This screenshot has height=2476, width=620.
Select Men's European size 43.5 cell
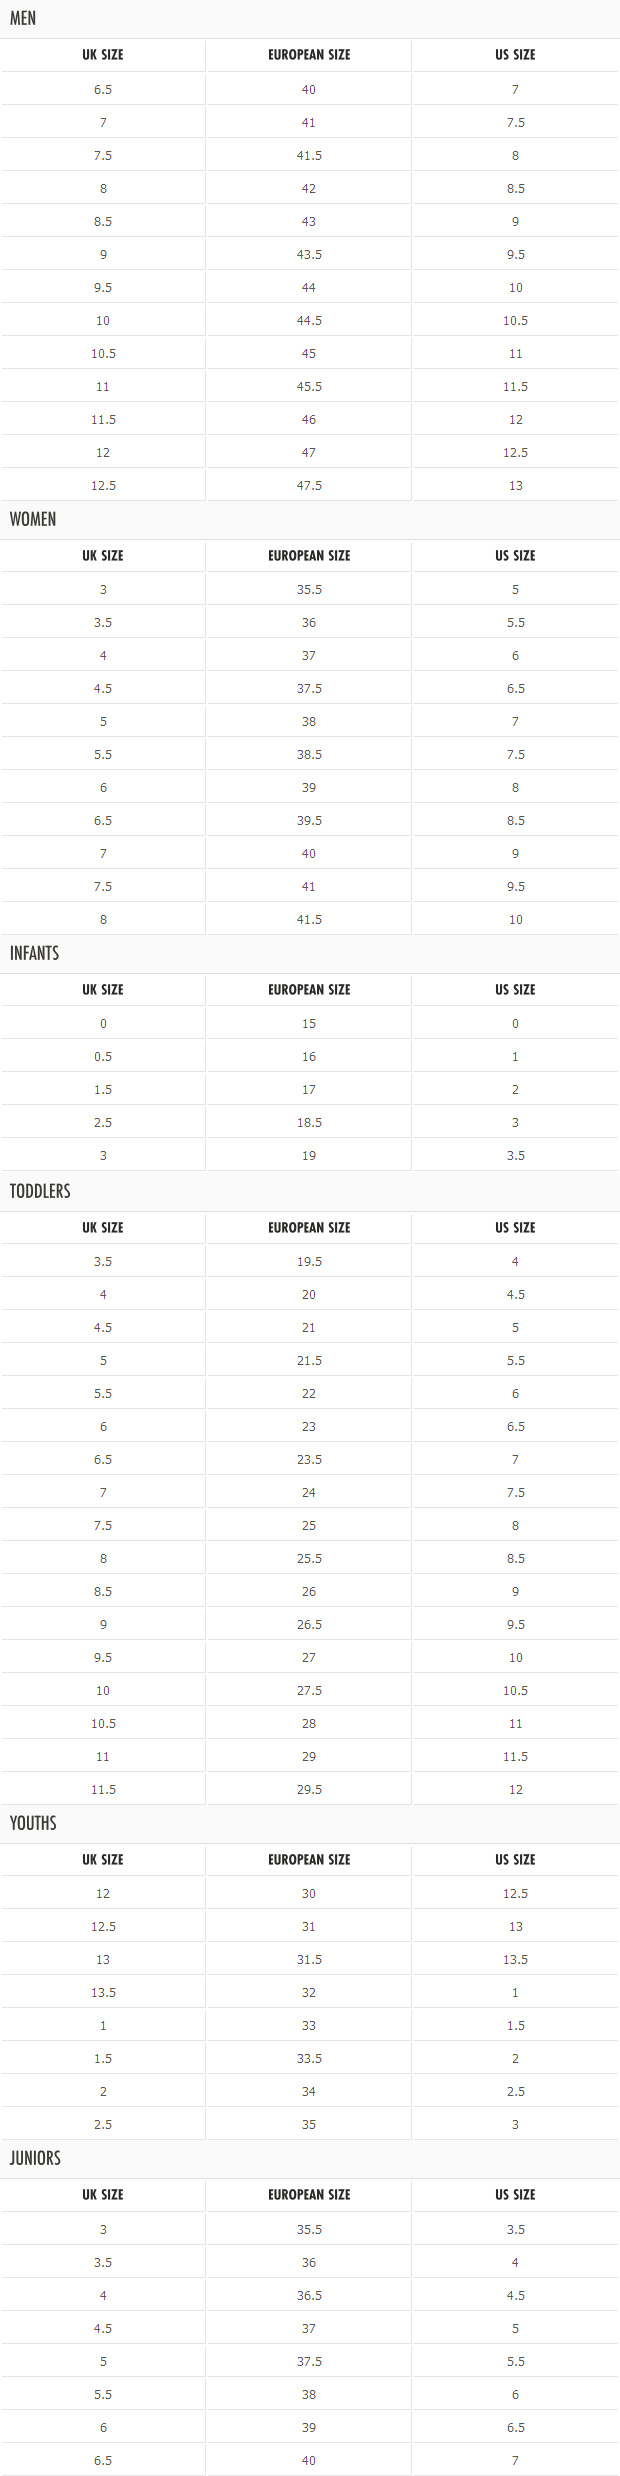(309, 254)
